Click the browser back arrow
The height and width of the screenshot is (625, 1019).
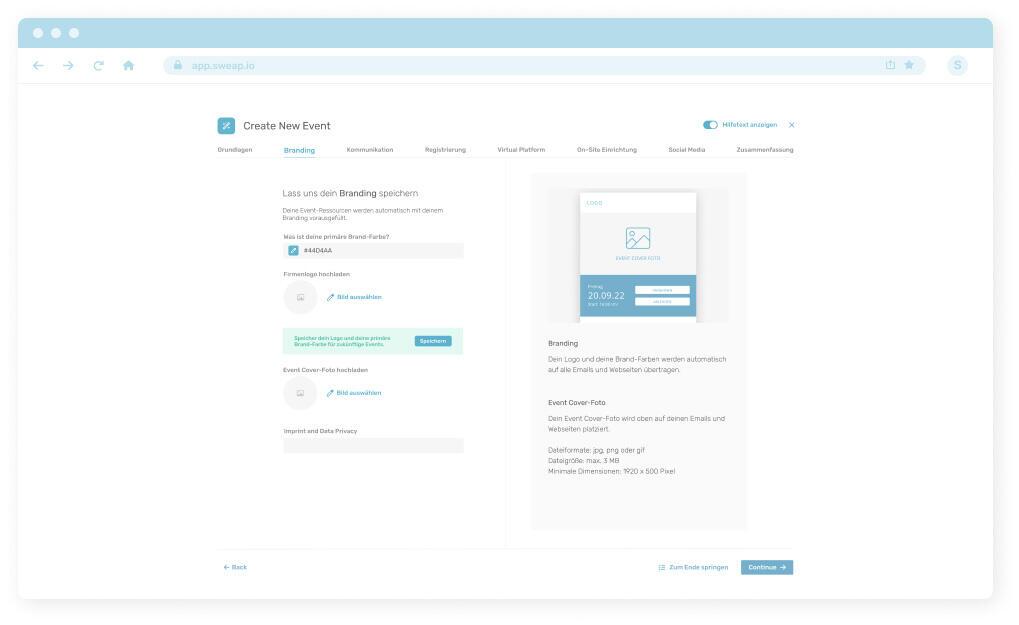[x=38, y=65]
